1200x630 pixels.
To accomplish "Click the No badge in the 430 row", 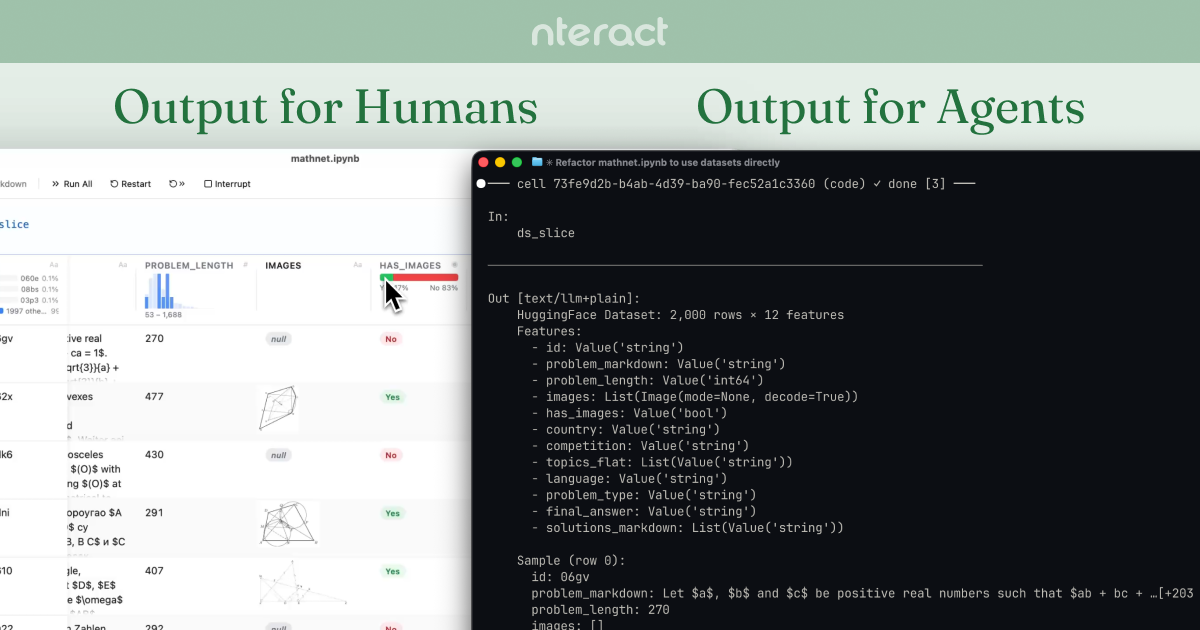I will pyautogui.click(x=391, y=455).
